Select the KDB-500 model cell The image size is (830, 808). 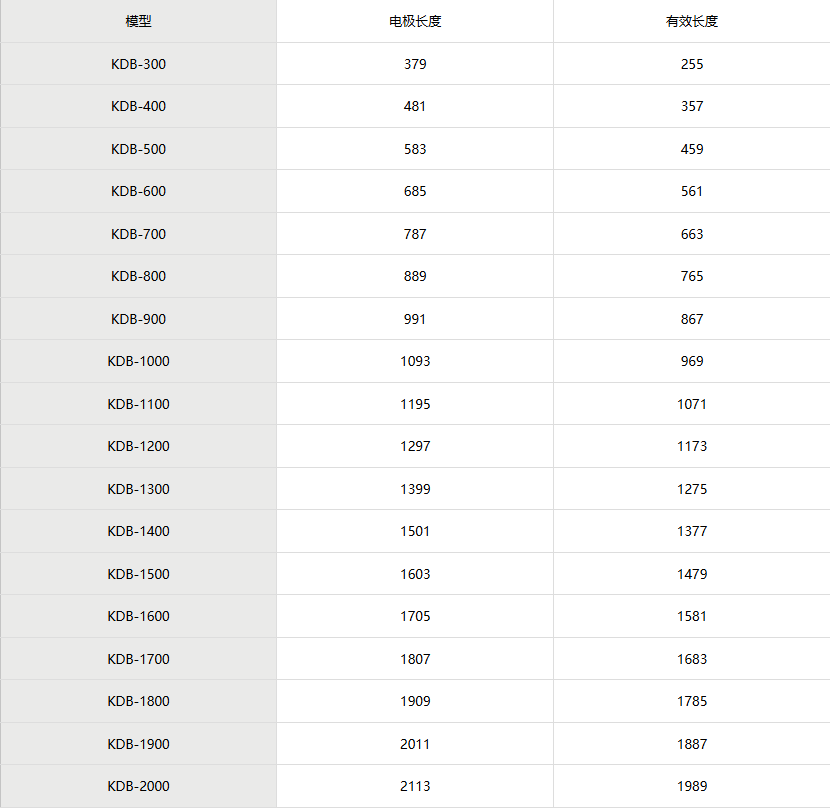(x=139, y=149)
